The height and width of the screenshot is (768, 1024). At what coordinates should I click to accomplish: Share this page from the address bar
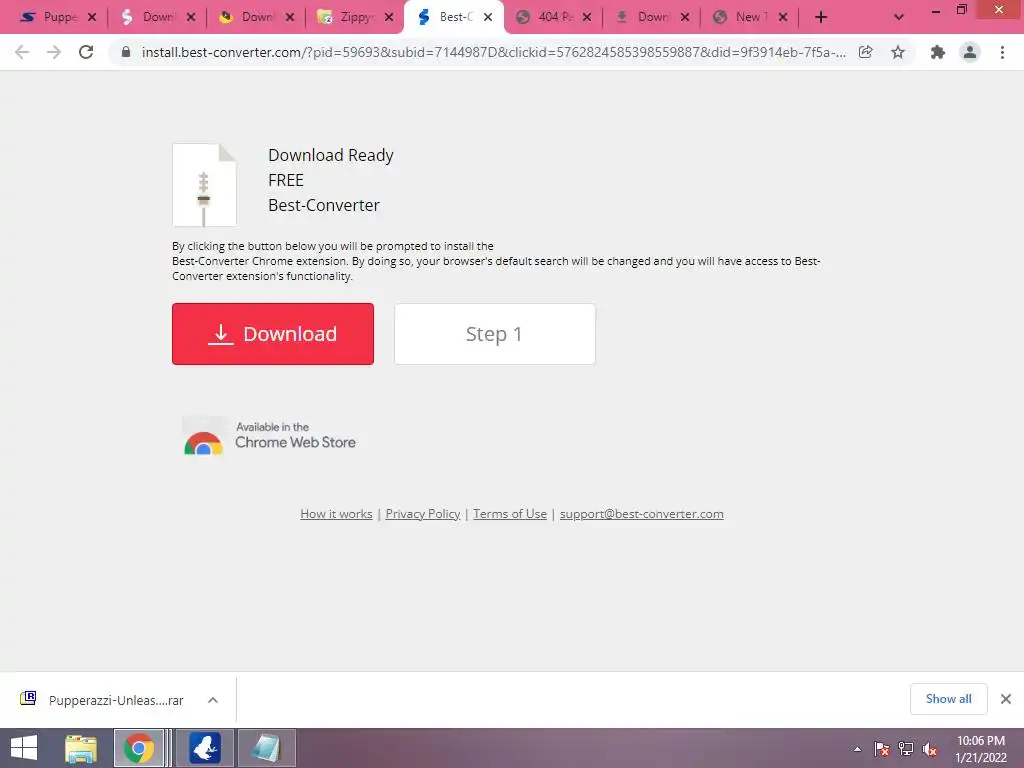point(866,52)
